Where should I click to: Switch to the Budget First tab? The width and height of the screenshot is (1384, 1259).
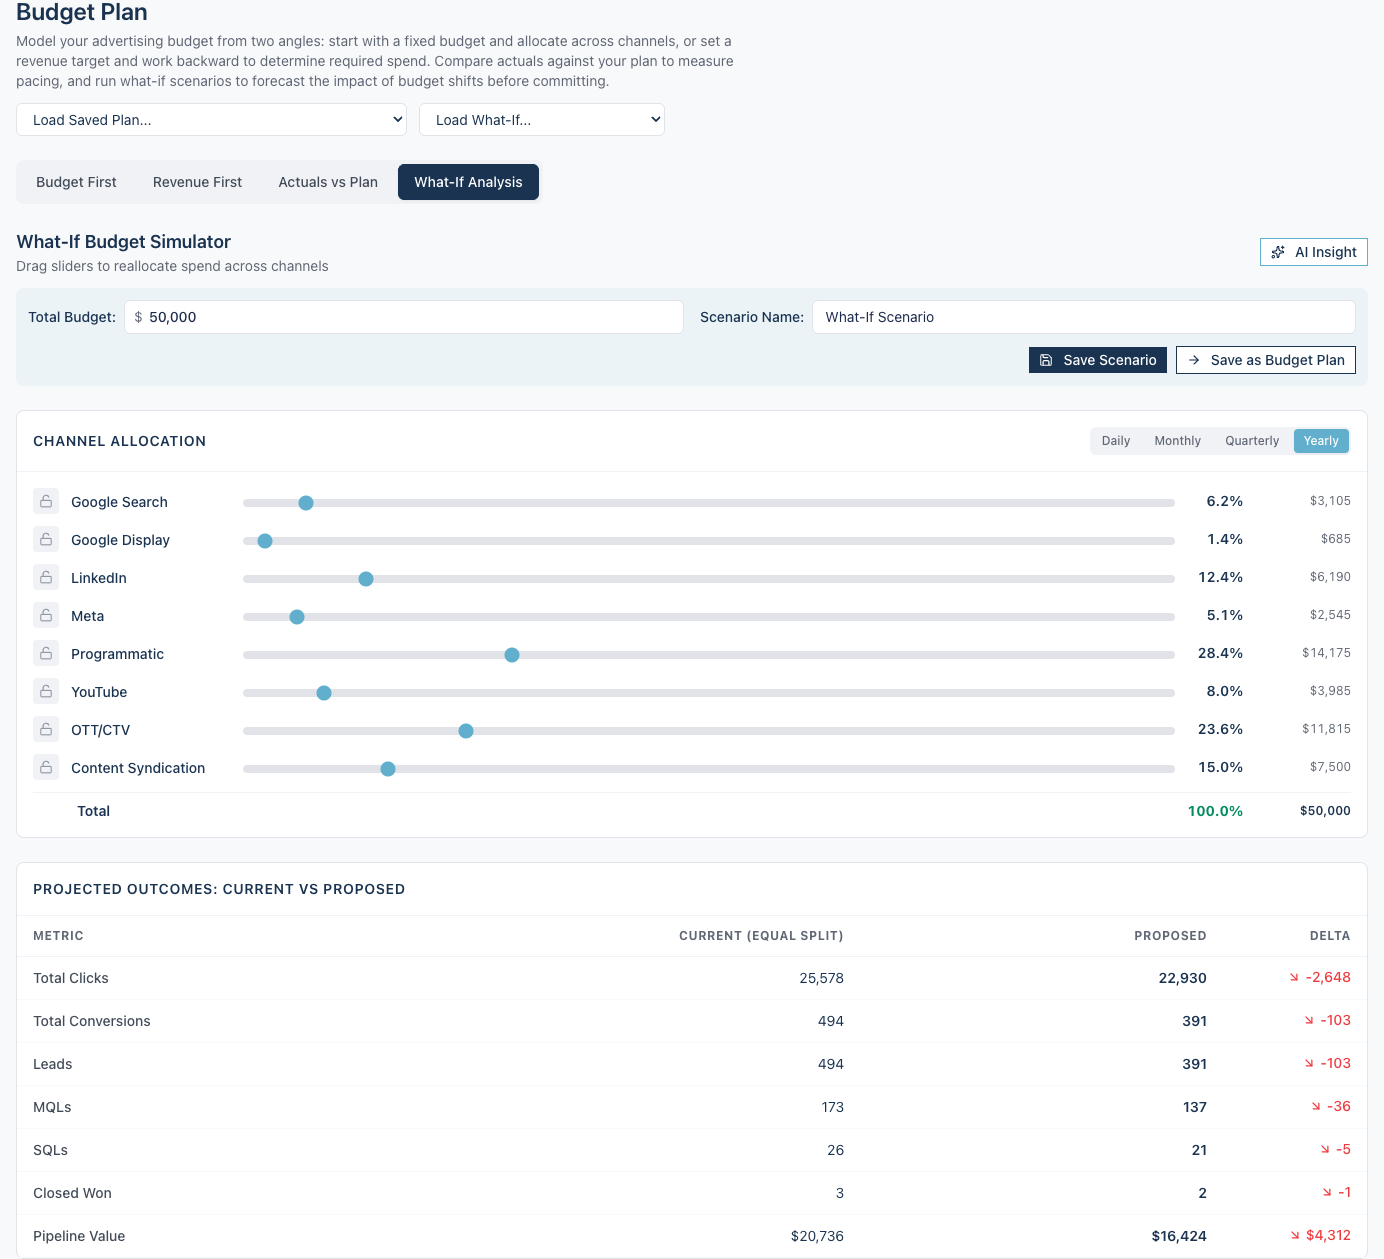(x=76, y=182)
